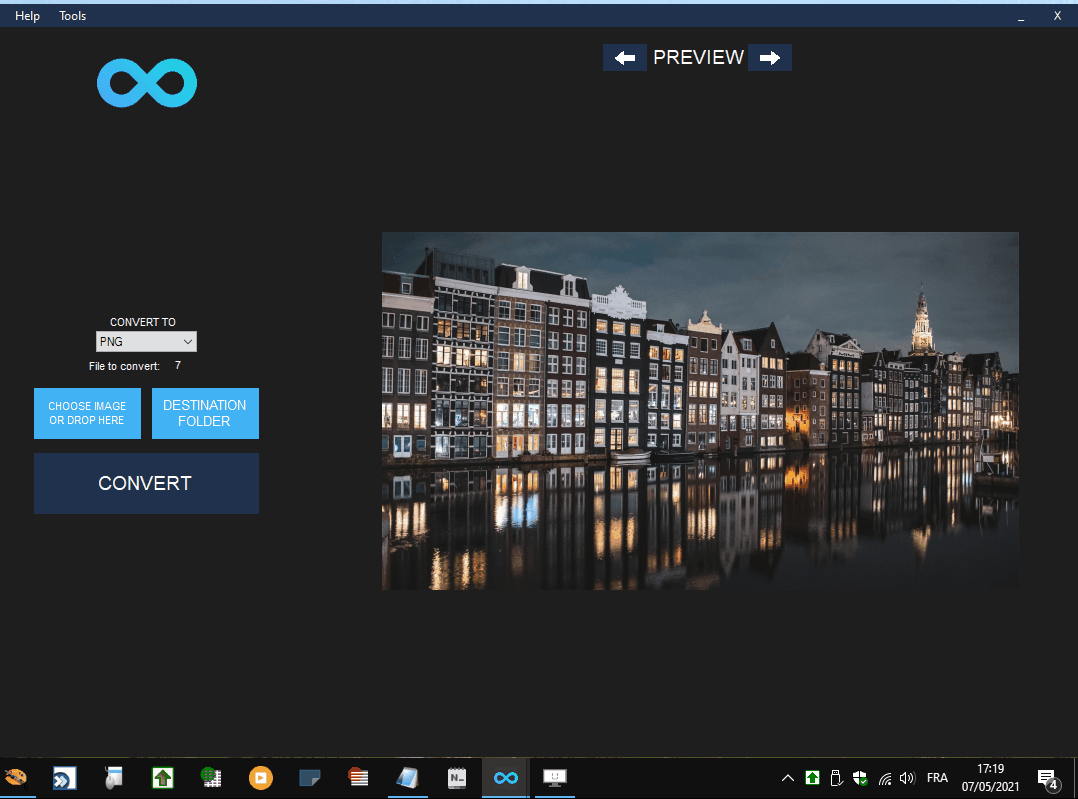Open the notification center with 4 notifications
This screenshot has height=799, width=1078.
(1048, 780)
